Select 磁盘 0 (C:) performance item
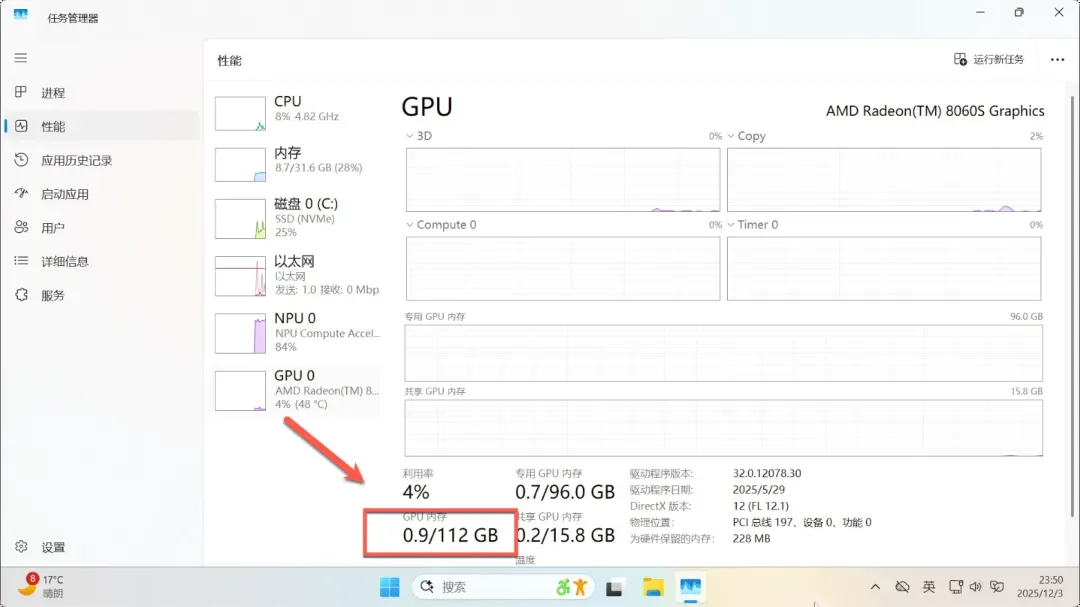1080x607 pixels. (298, 218)
